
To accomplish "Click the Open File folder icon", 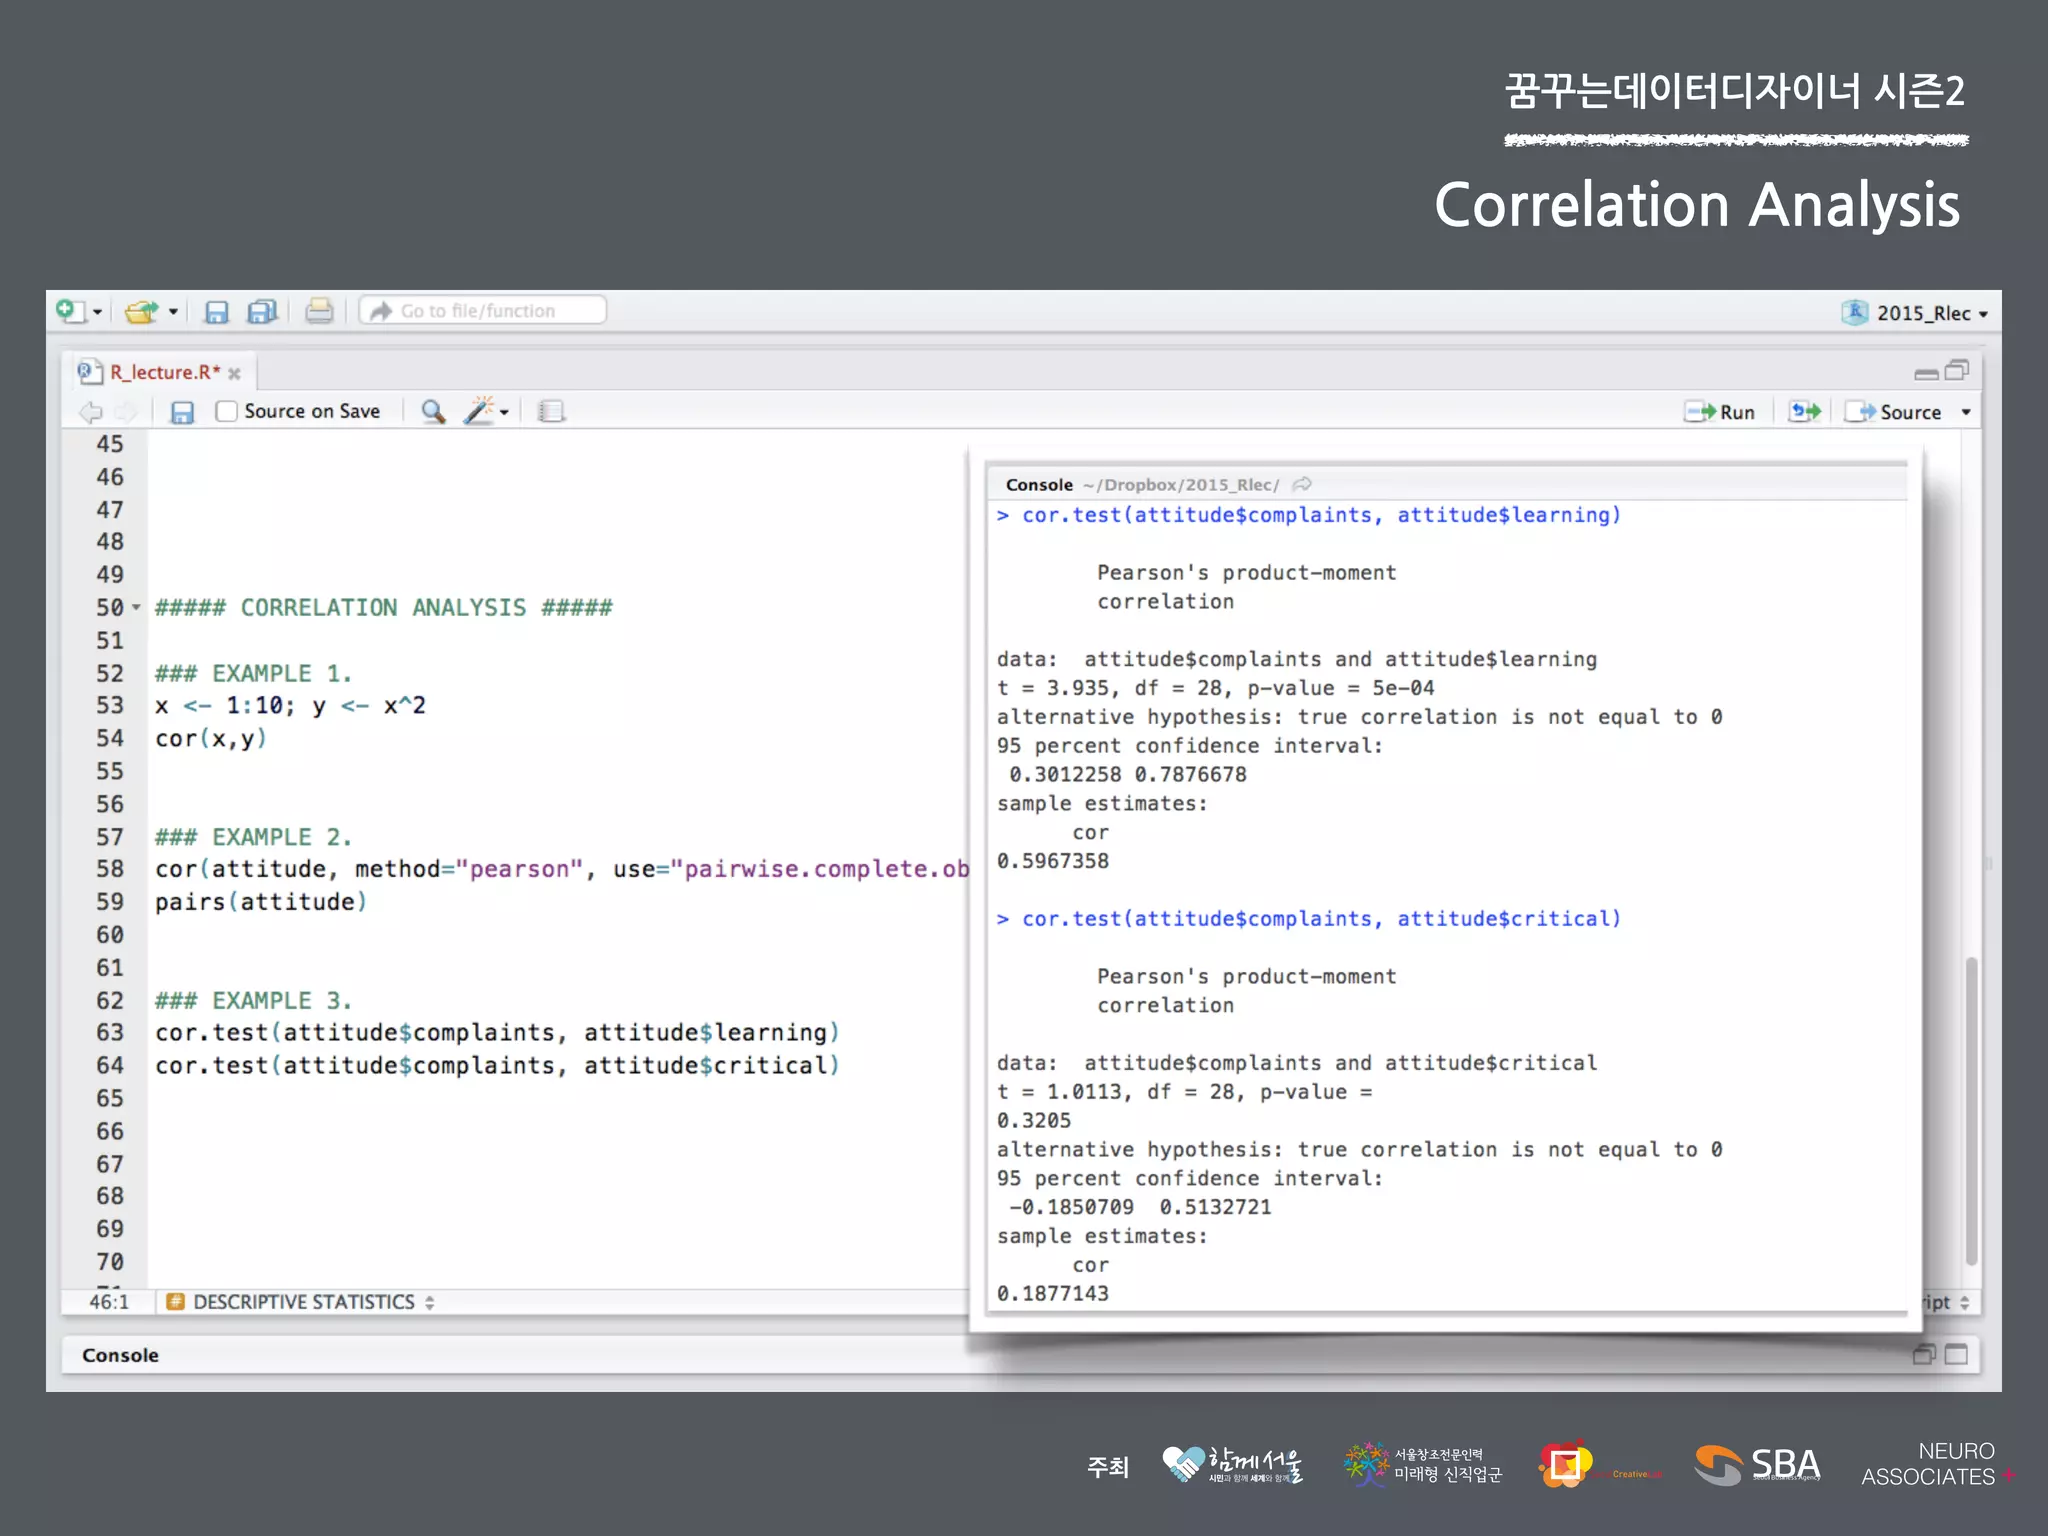I will point(141,312).
